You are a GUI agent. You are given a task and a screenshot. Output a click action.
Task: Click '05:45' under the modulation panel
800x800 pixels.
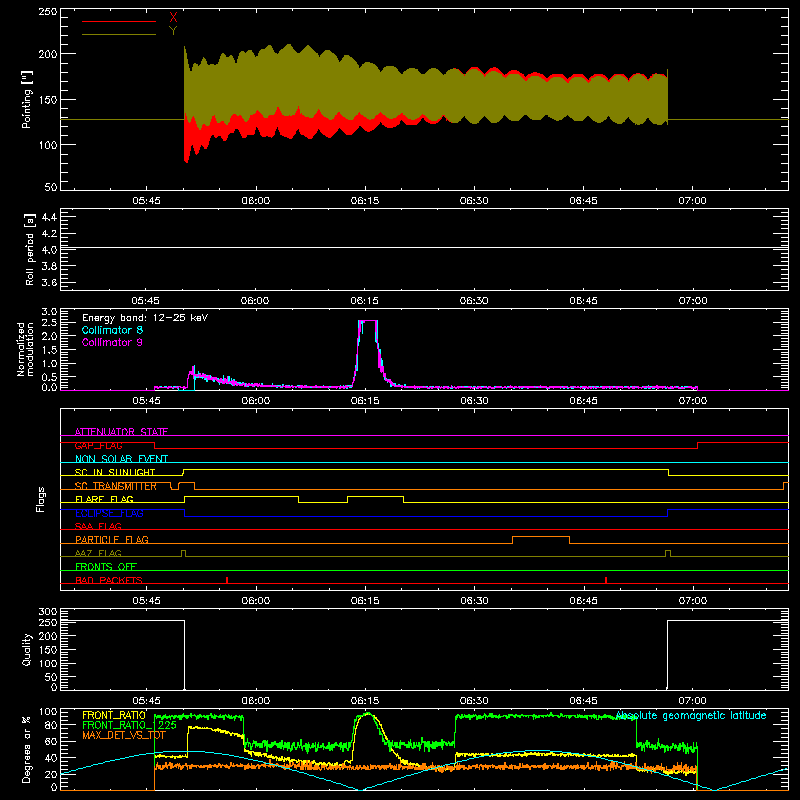pos(146,401)
